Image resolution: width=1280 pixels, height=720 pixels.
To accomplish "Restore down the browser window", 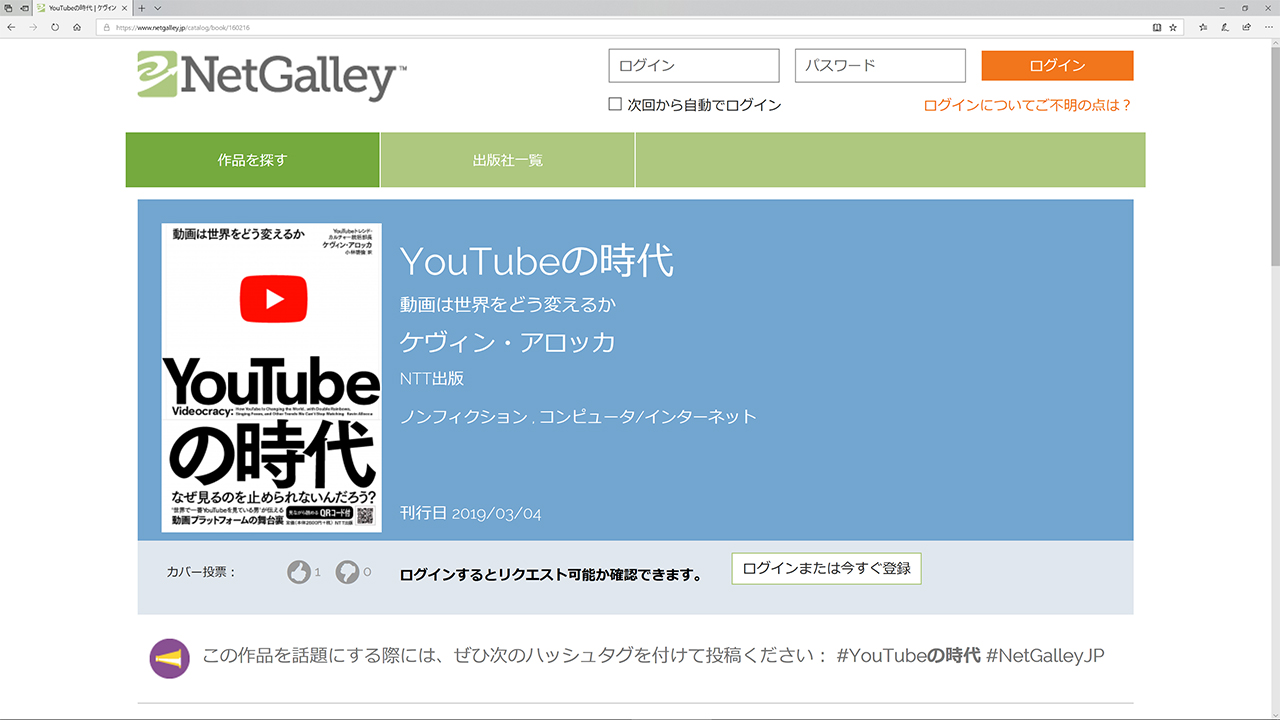I will 1245,8.
